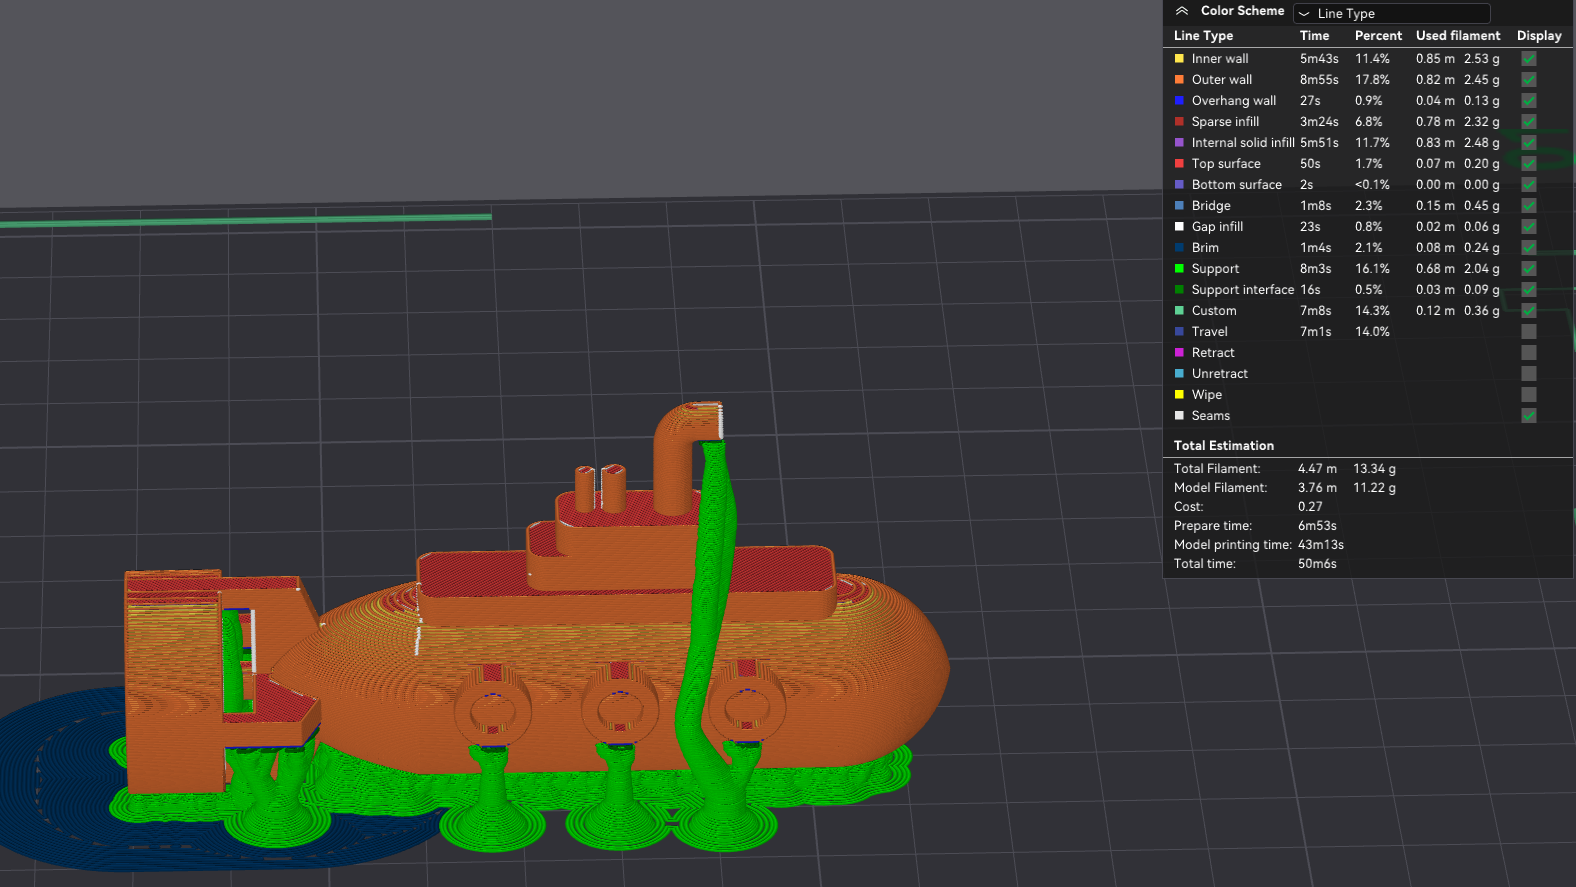
Task: Select the Internal solid infill label
Action: click(x=1243, y=143)
